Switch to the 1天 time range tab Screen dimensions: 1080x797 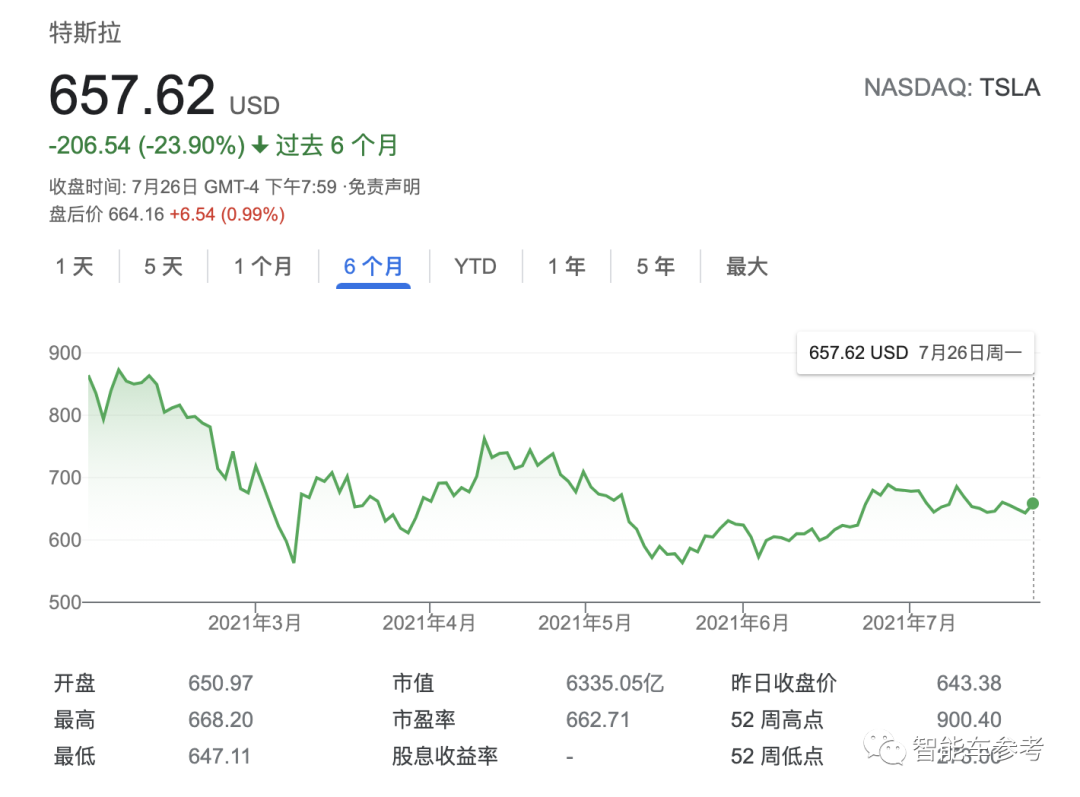tap(73, 266)
